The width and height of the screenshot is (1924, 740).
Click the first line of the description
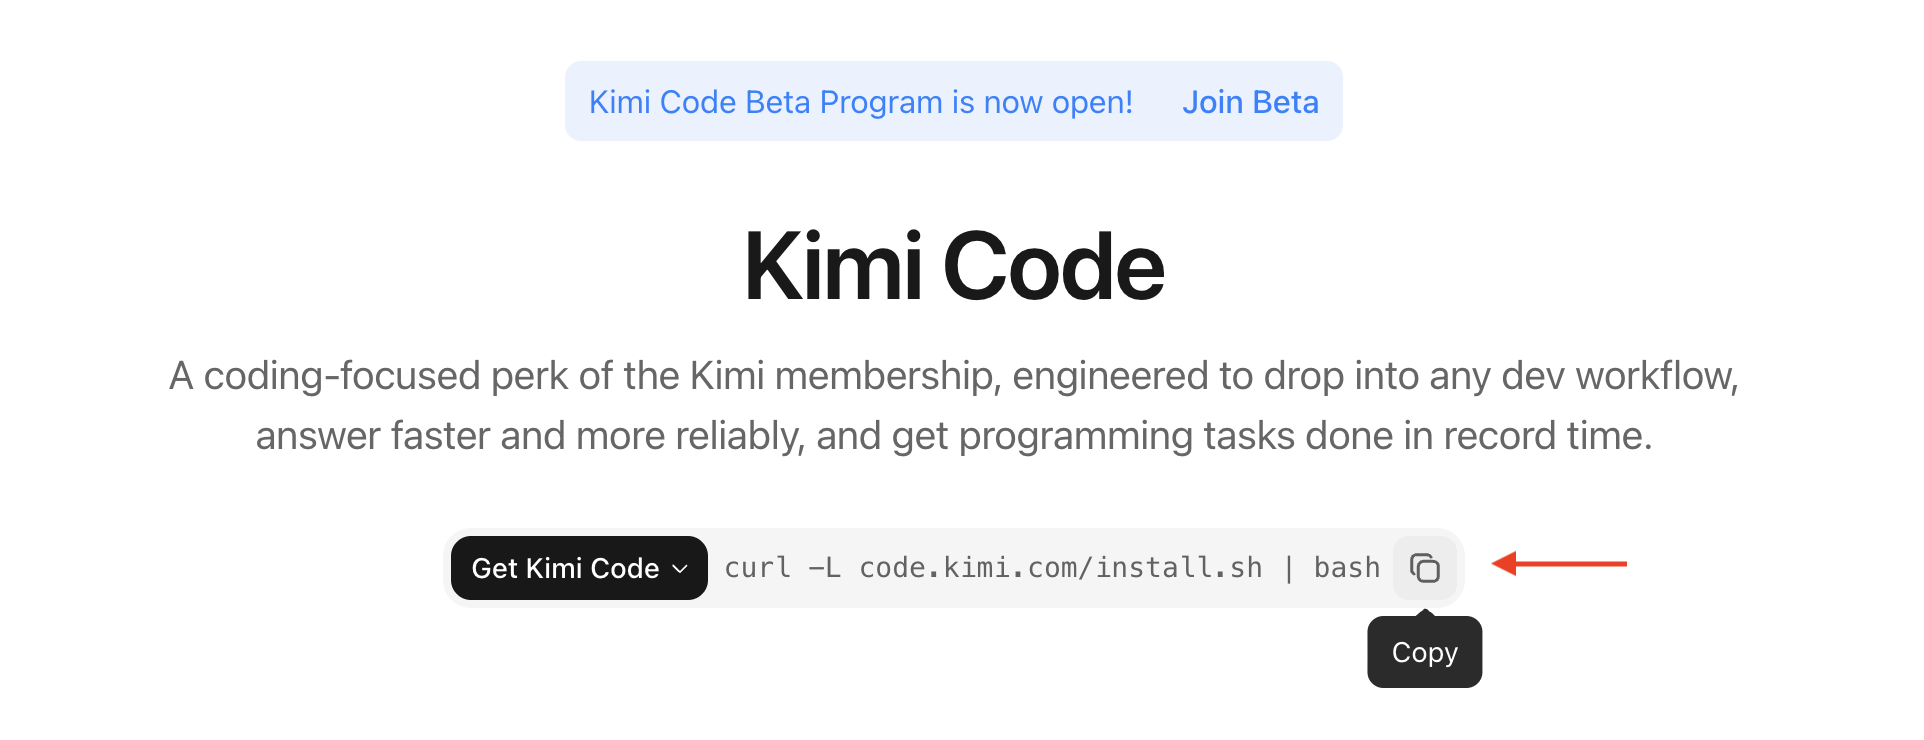[954, 376]
